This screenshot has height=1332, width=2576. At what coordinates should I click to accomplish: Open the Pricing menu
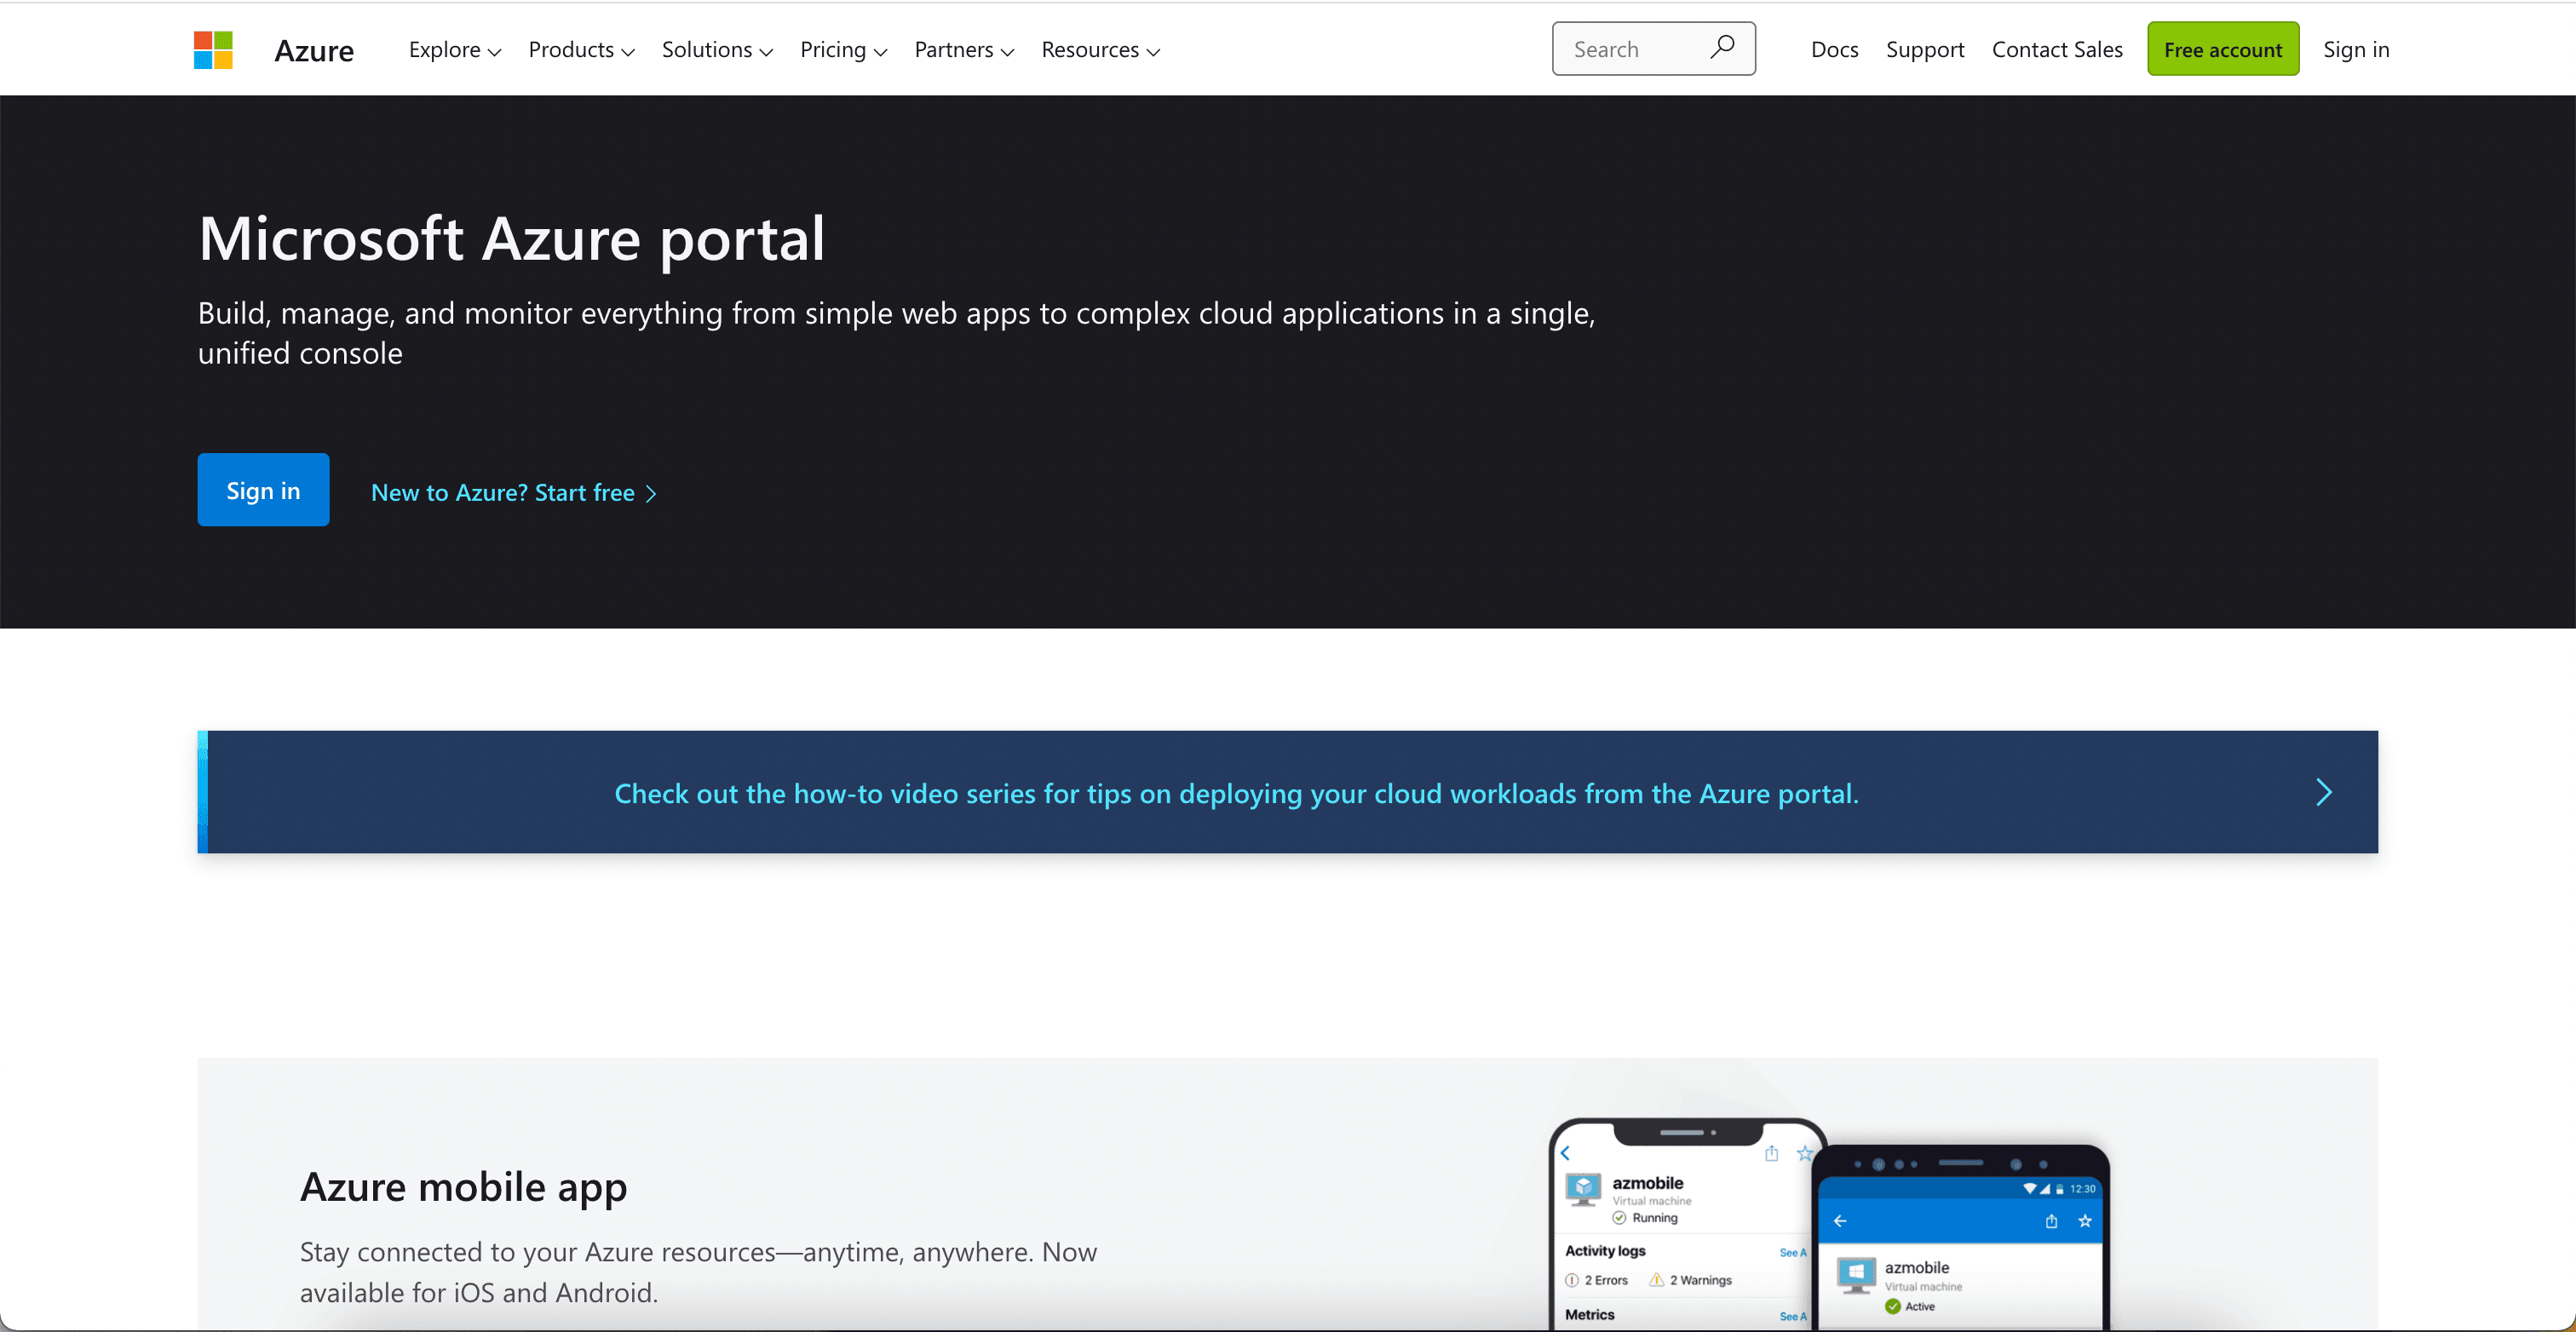[x=843, y=50]
